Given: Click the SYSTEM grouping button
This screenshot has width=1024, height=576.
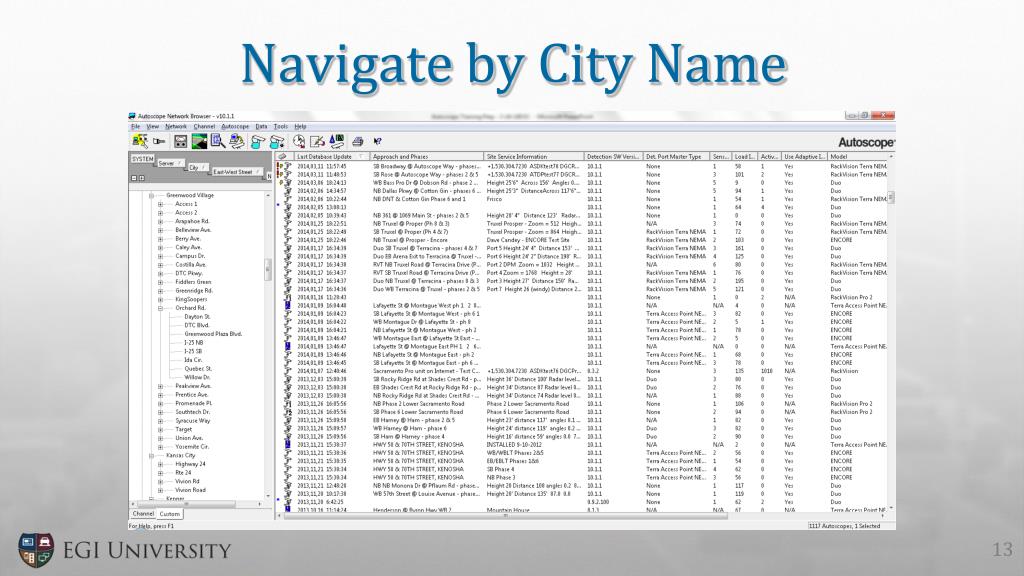Looking at the screenshot, I should 142,159.
